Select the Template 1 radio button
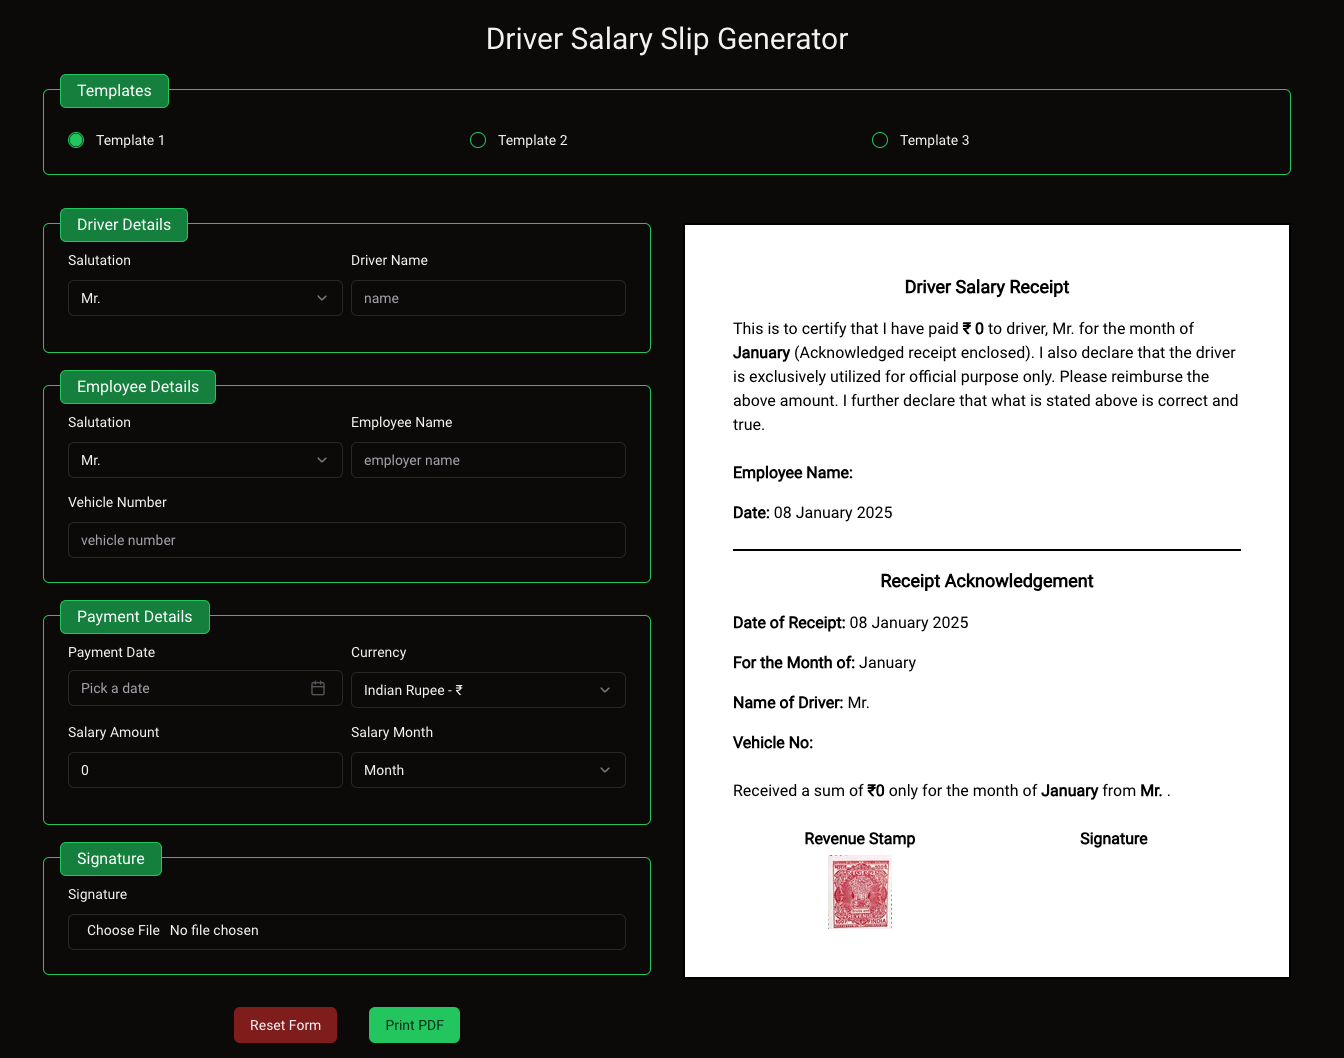The height and width of the screenshot is (1058, 1344). pyautogui.click(x=76, y=140)
